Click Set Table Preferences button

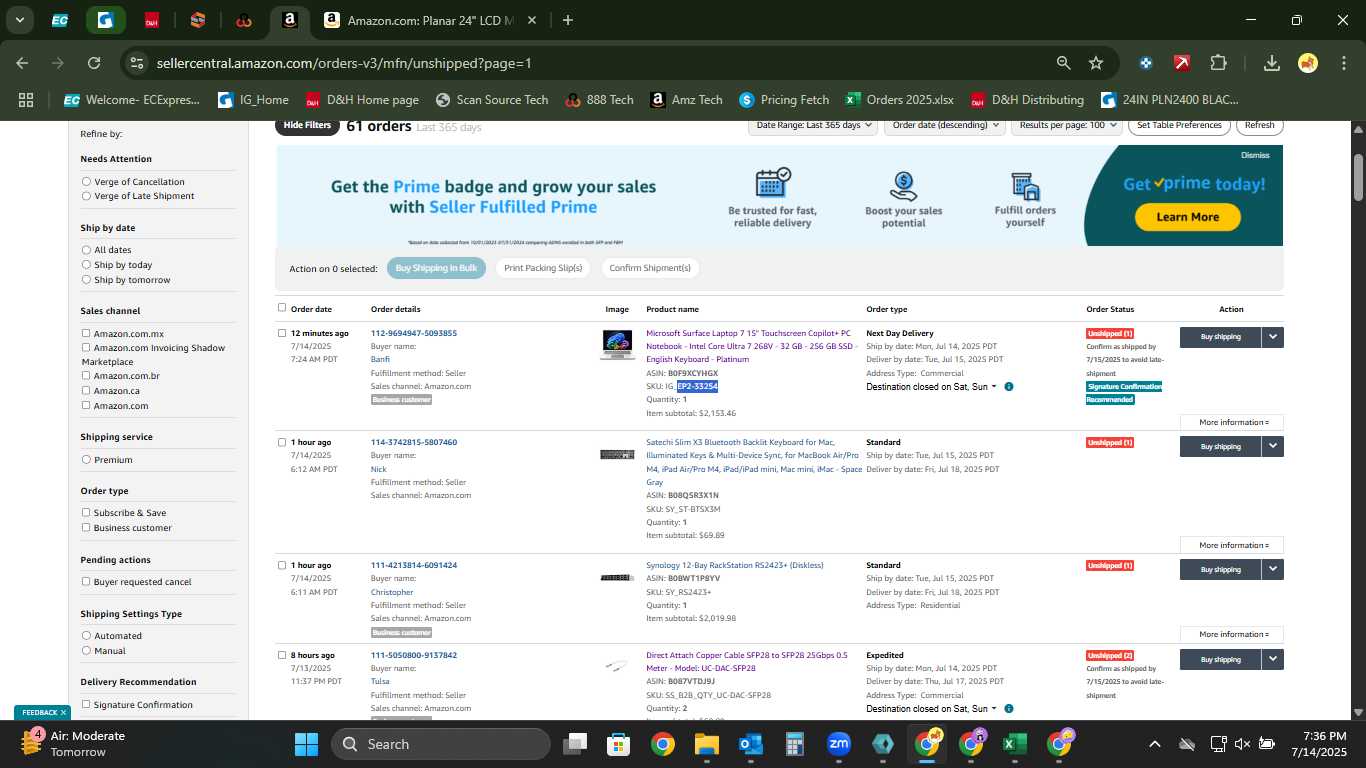(x=1180, y=125)
